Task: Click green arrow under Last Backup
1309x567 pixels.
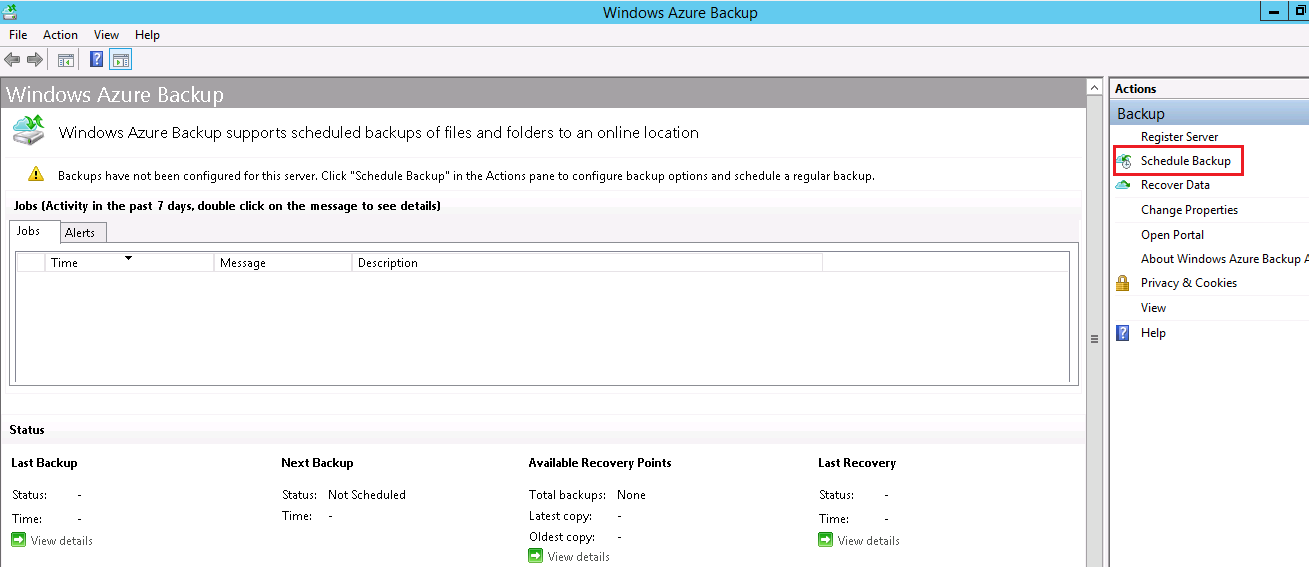Action: (x=18, y=540)
